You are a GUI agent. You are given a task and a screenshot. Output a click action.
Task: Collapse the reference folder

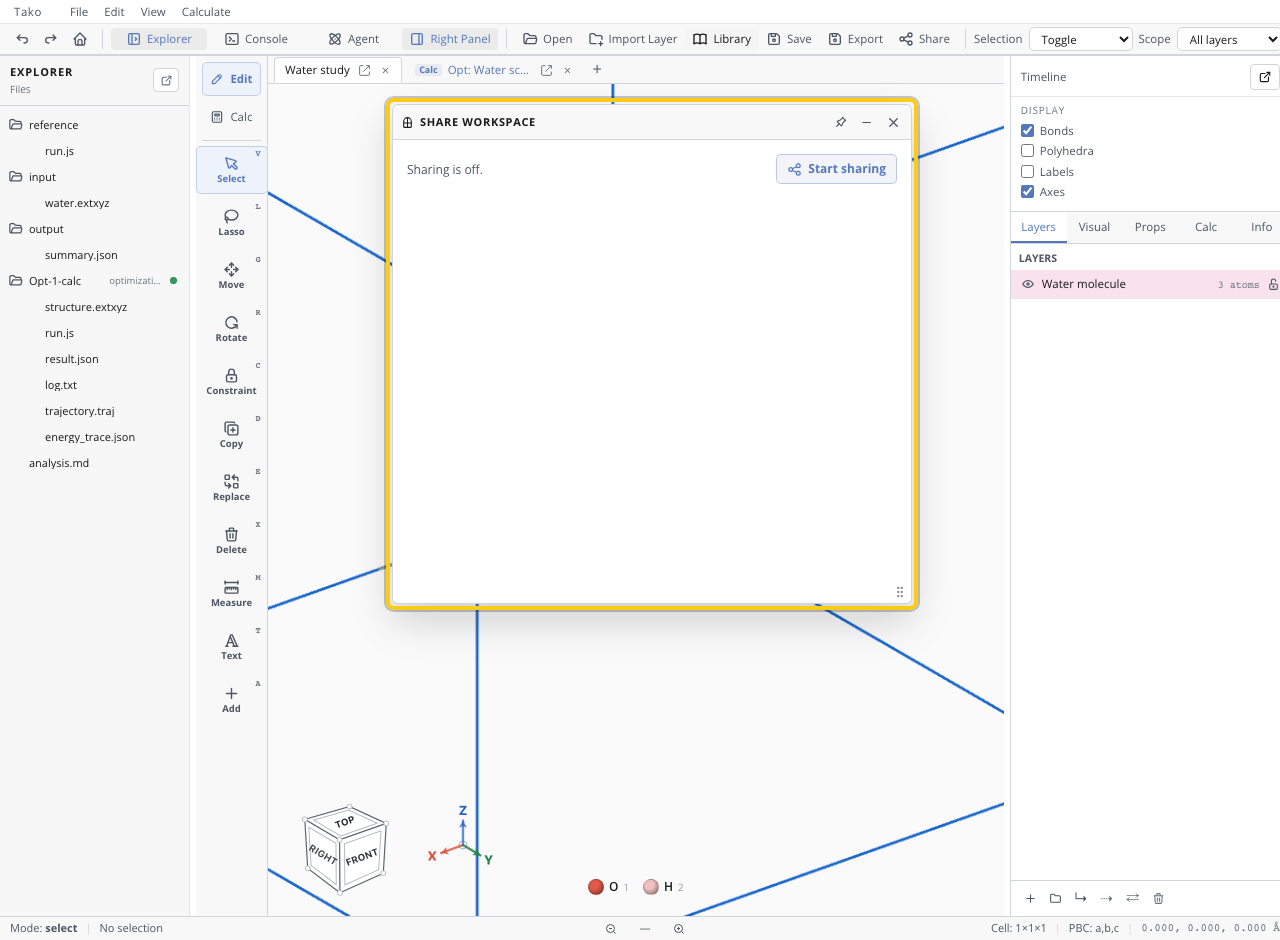click(x=16, y=125)
